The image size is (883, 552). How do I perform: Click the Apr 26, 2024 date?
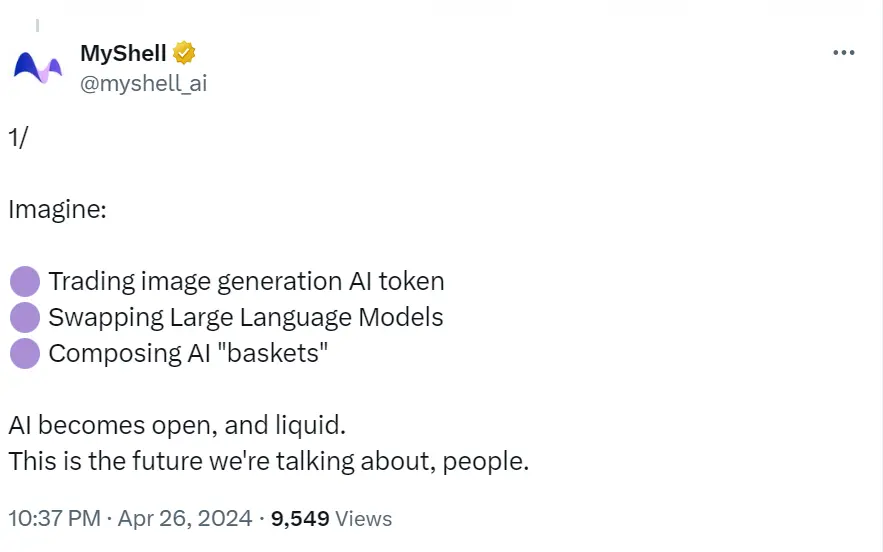(184, 518)
